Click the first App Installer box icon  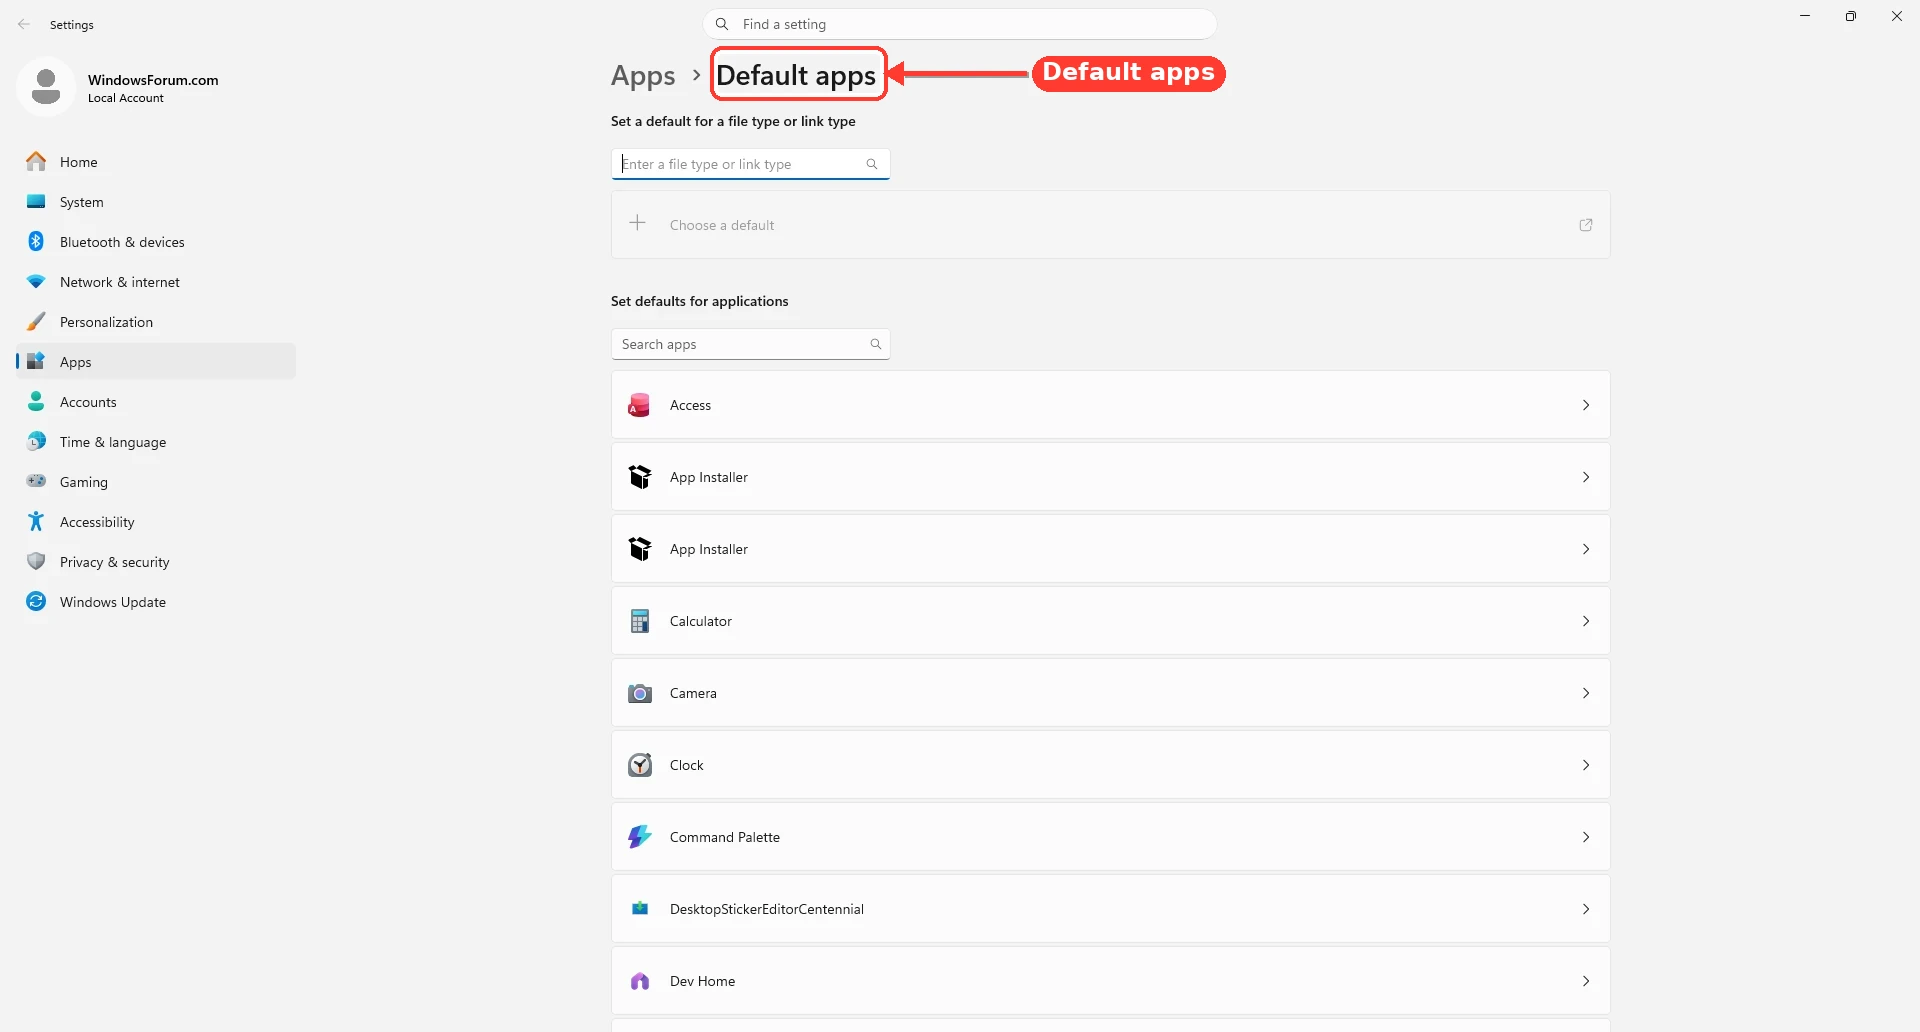[x=640, y=477]
